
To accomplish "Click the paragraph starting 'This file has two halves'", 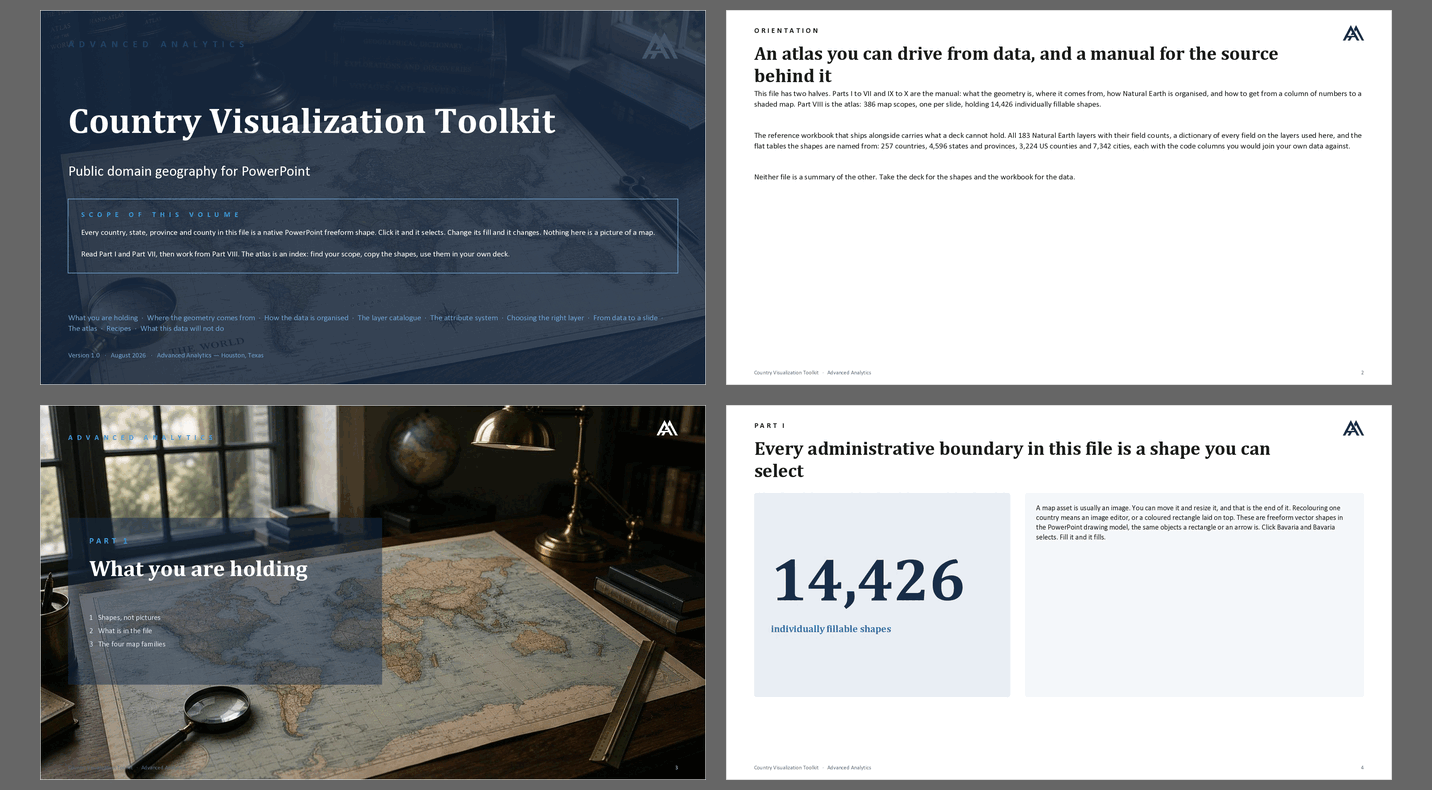I will point(1057,99).
